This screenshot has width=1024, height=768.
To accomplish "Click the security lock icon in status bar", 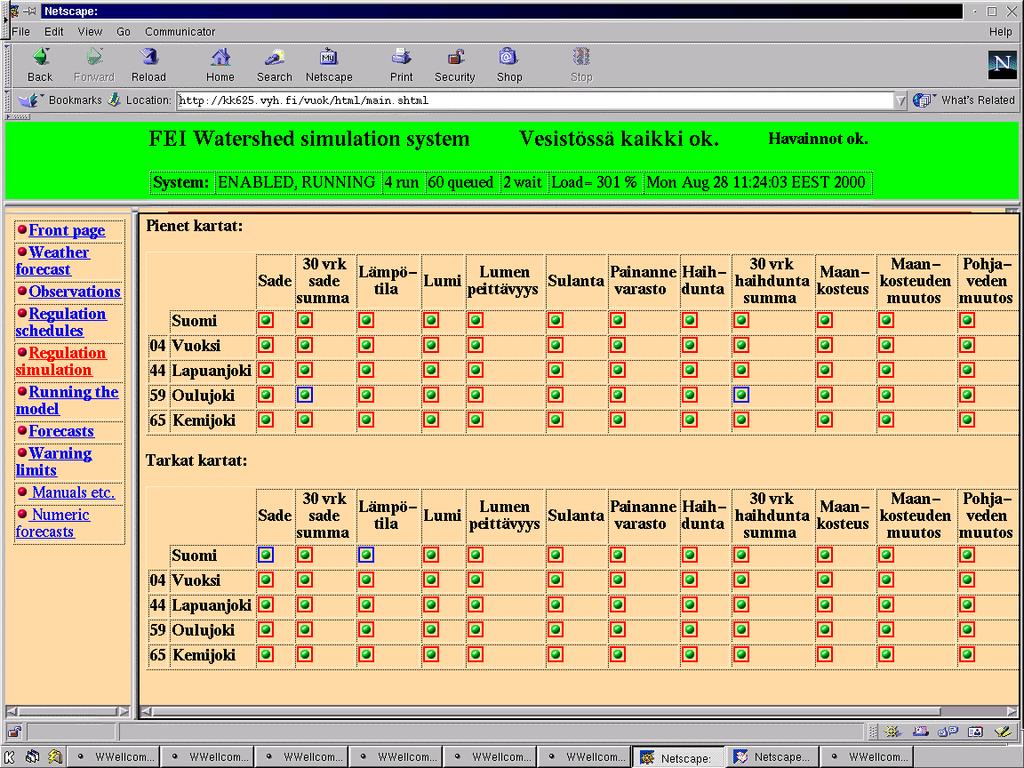I will pyautogui.click(x=14, y=731).
